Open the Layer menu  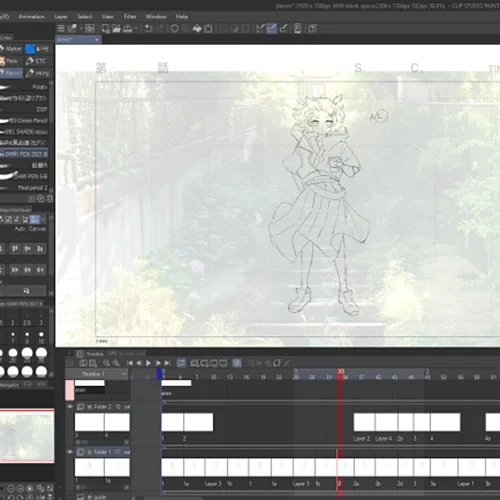pos(61,16)
